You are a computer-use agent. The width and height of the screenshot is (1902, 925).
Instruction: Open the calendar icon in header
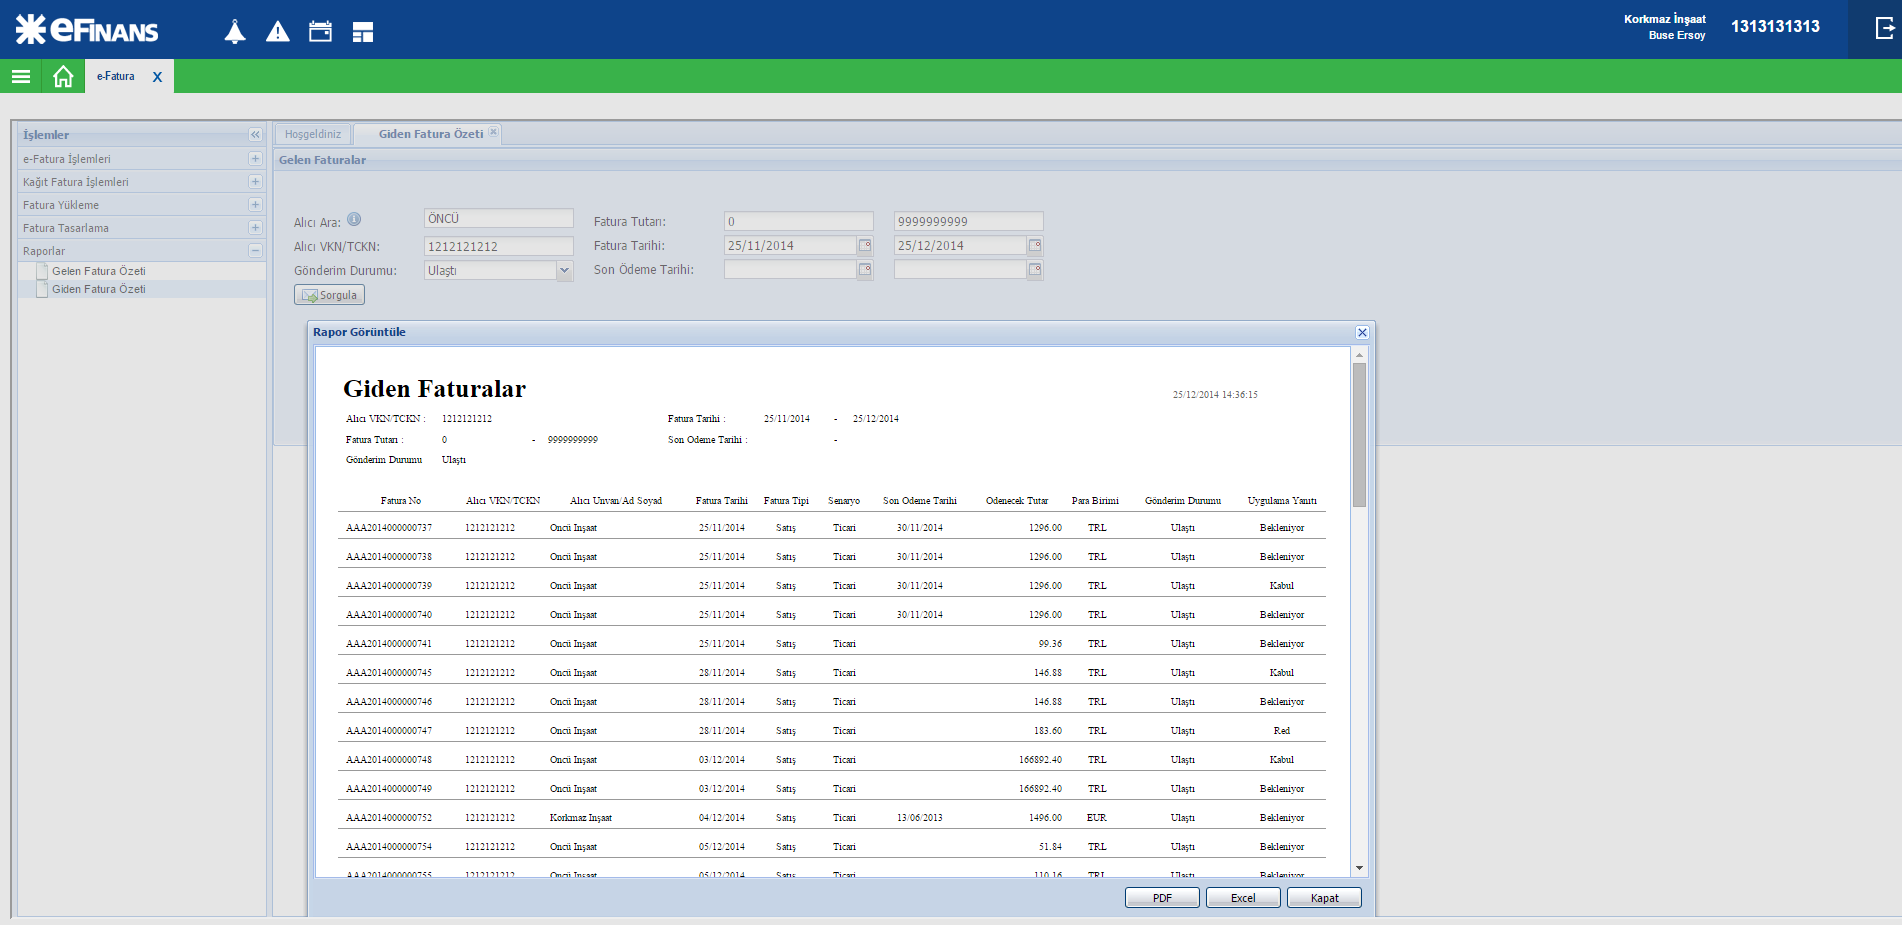tap(320, 32)
